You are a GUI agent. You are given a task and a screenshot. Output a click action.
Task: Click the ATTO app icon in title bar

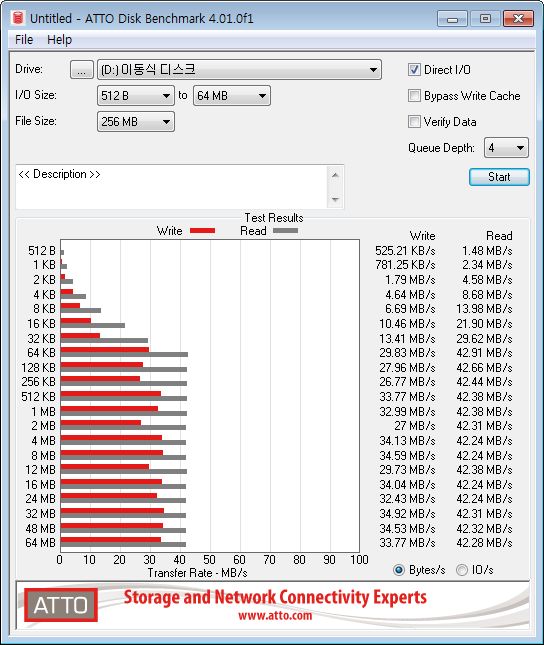(18, 18)
